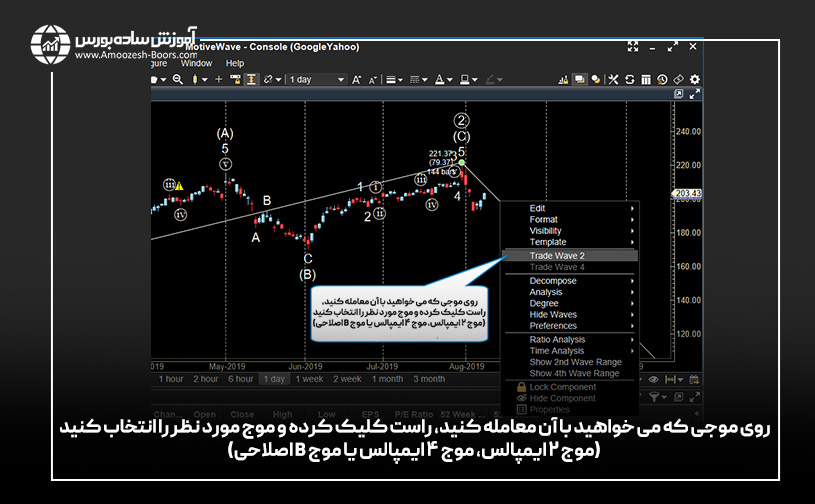Image resolution: width=815 pixels, height=504 pixels.
Task: Click the expand chart panel arrows icon
Action: (694, 94)
